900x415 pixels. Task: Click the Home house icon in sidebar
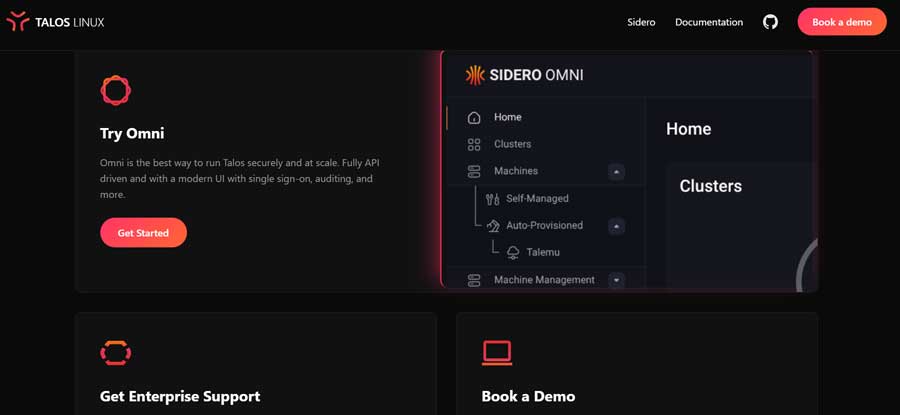(474, 118)
